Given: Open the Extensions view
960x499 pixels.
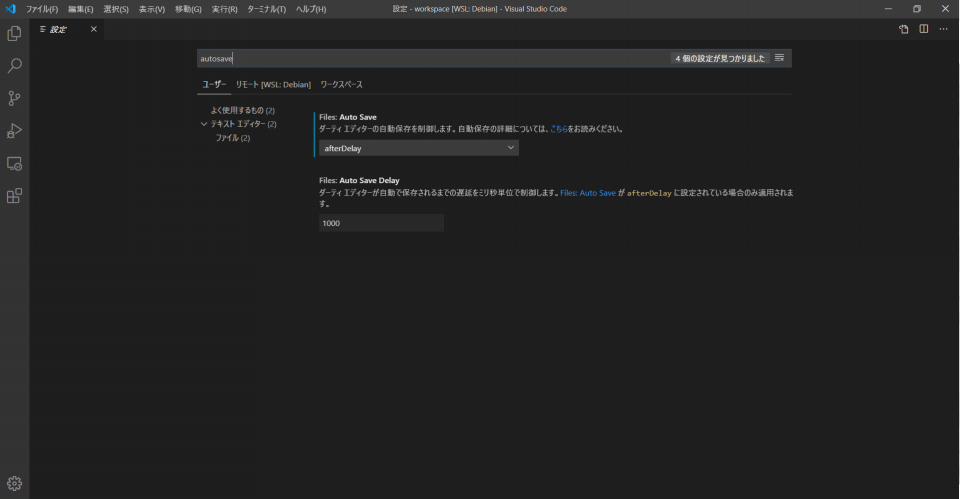Looking at the screenshot, I should coord(14,196).
